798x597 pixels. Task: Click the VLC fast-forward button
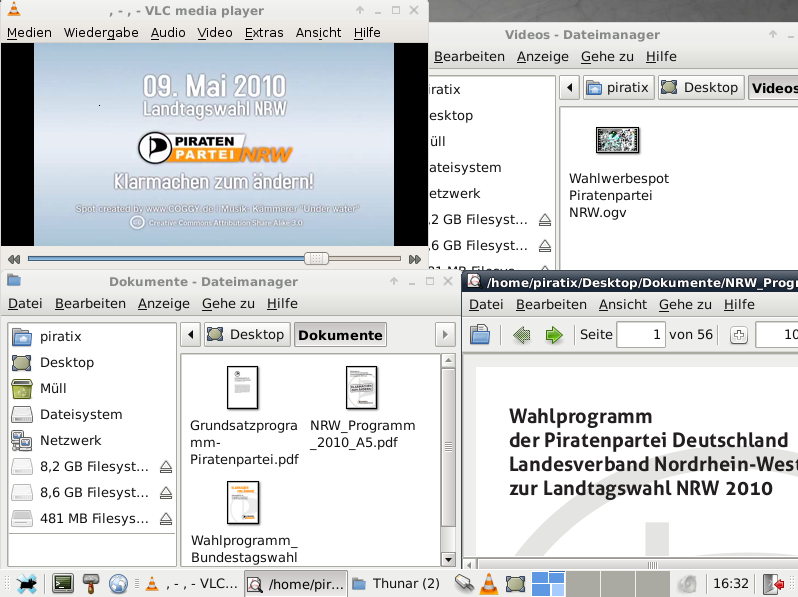pos(415,259)
